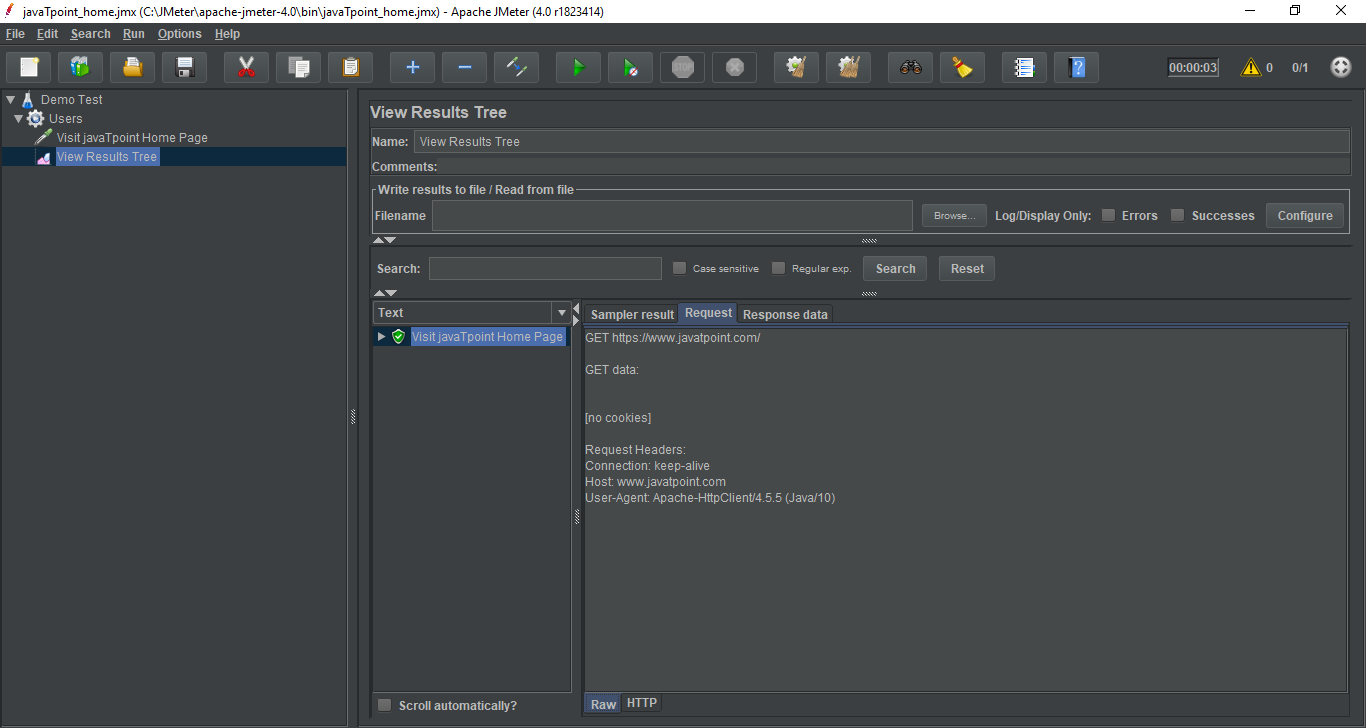Open the Help toolbar icon
Viewport: 1366px width, 728px height.
[x=1076, y=67]
